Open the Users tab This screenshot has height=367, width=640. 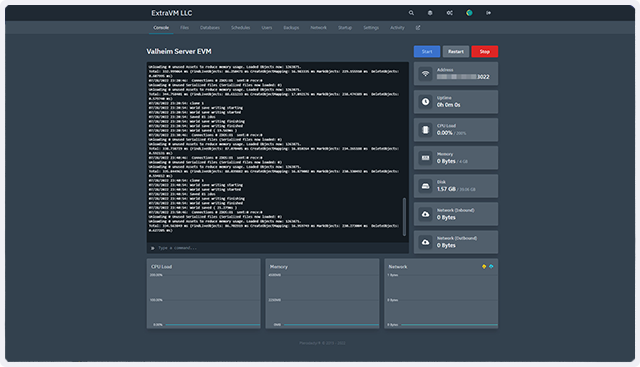click(x=267, y=28)
